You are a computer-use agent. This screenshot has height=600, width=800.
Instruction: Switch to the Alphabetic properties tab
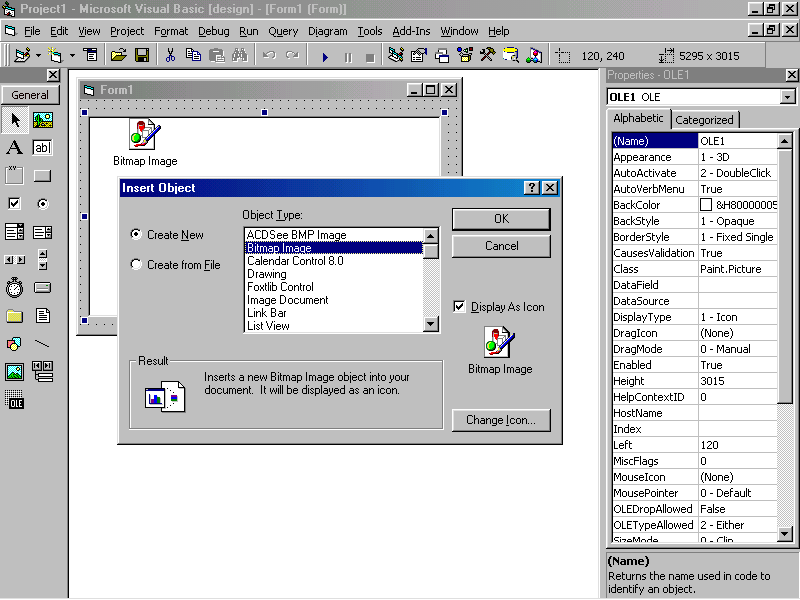point(638,118)
